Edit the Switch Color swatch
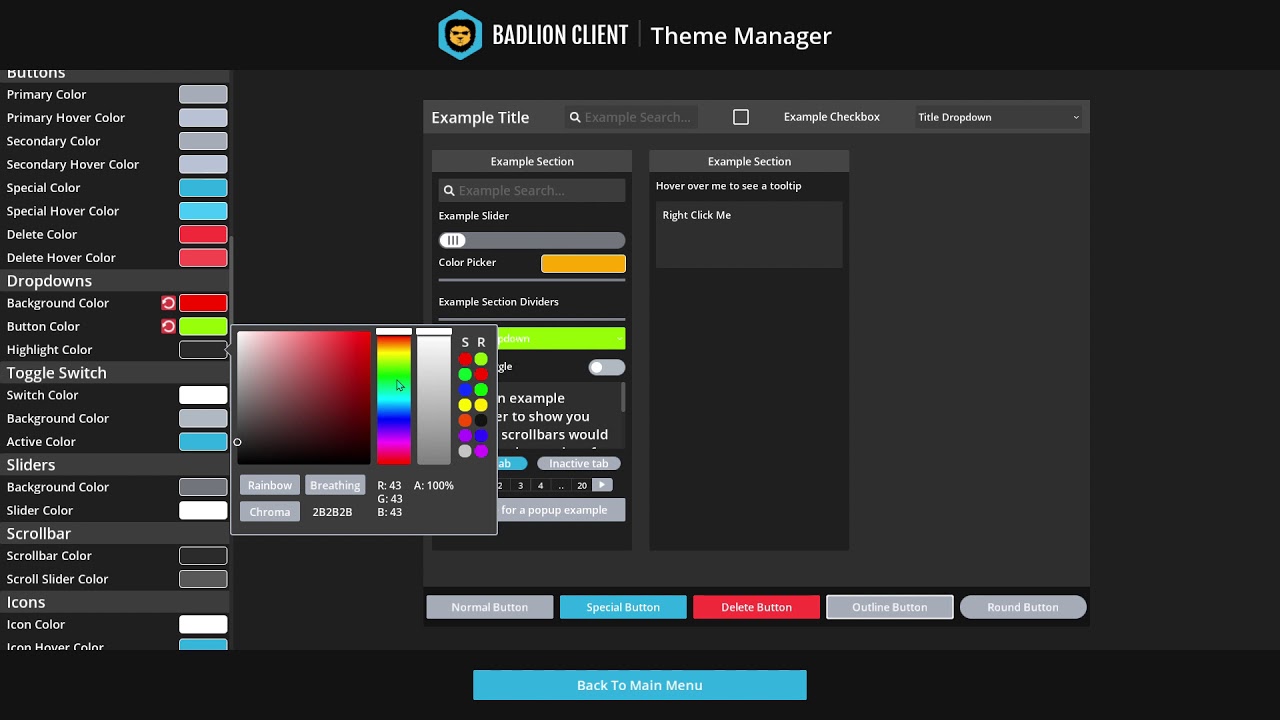Viewport: 1280px width, 720px height. tap(203, 395)
